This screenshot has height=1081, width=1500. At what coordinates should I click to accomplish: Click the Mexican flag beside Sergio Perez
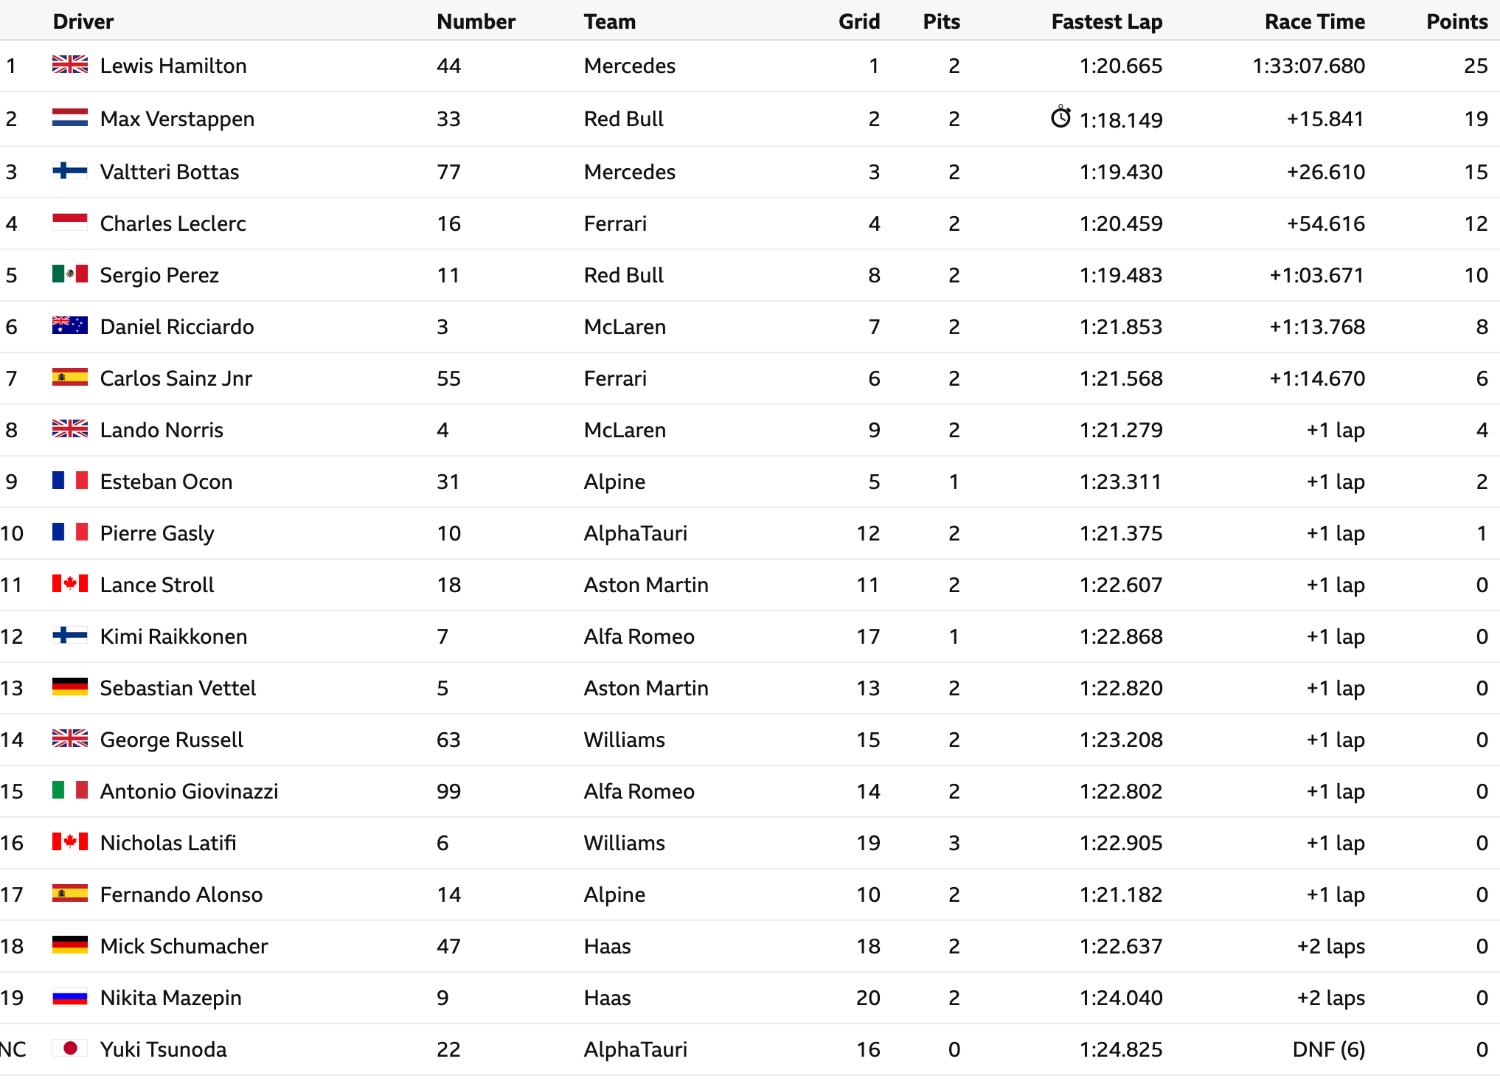click(70, 274)
